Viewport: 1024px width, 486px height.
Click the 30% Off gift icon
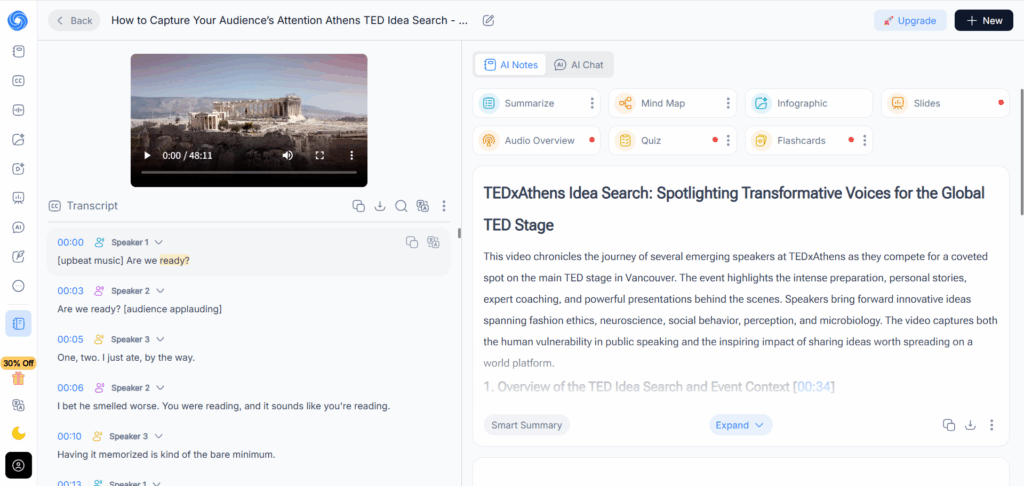[x=18, y=378]
